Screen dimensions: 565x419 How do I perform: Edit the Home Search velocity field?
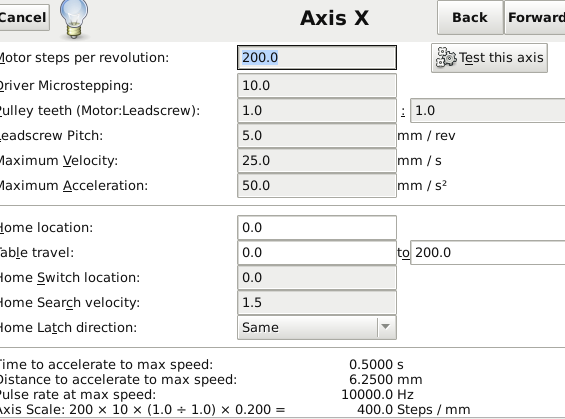317,303
